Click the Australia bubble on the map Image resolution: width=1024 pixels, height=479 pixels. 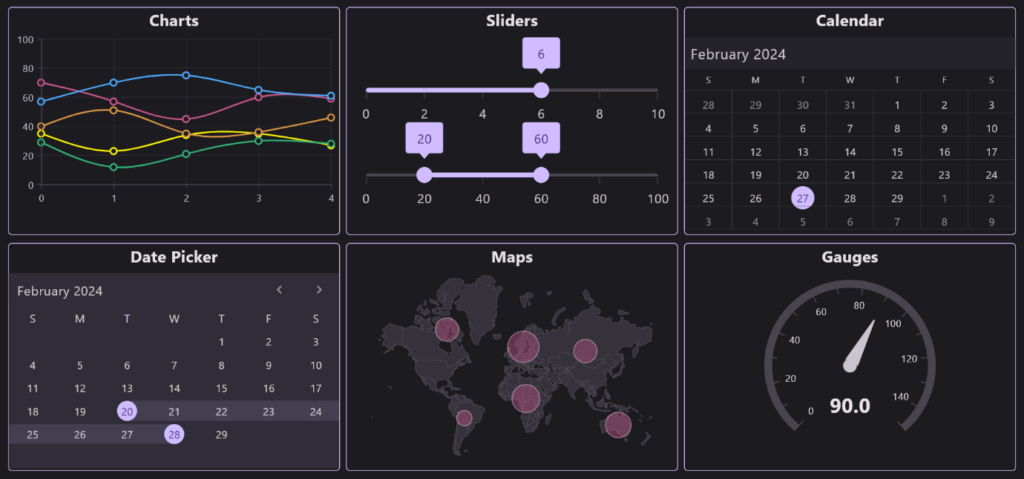pos(618,425)
